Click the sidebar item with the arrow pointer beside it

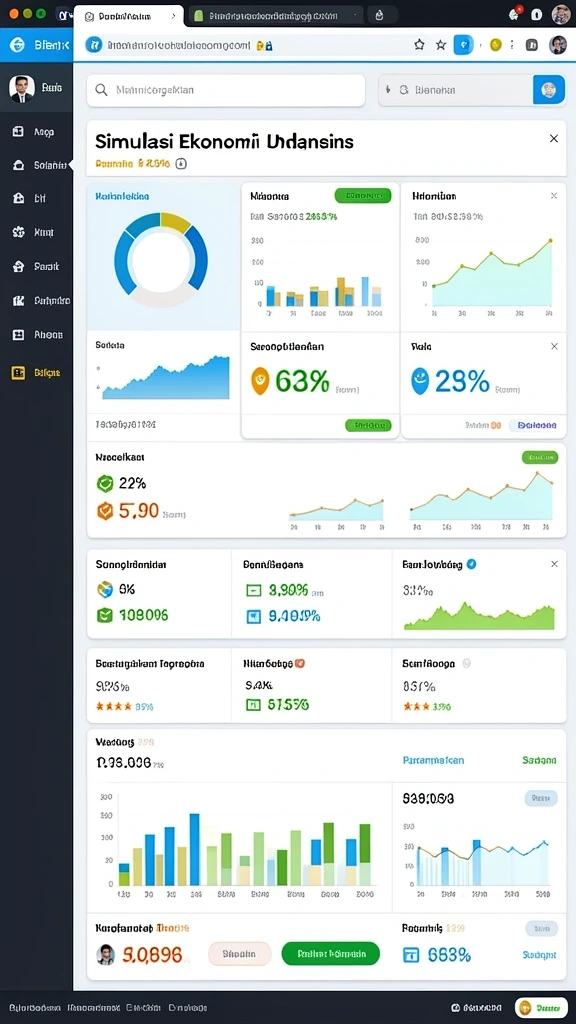[39, 165]
